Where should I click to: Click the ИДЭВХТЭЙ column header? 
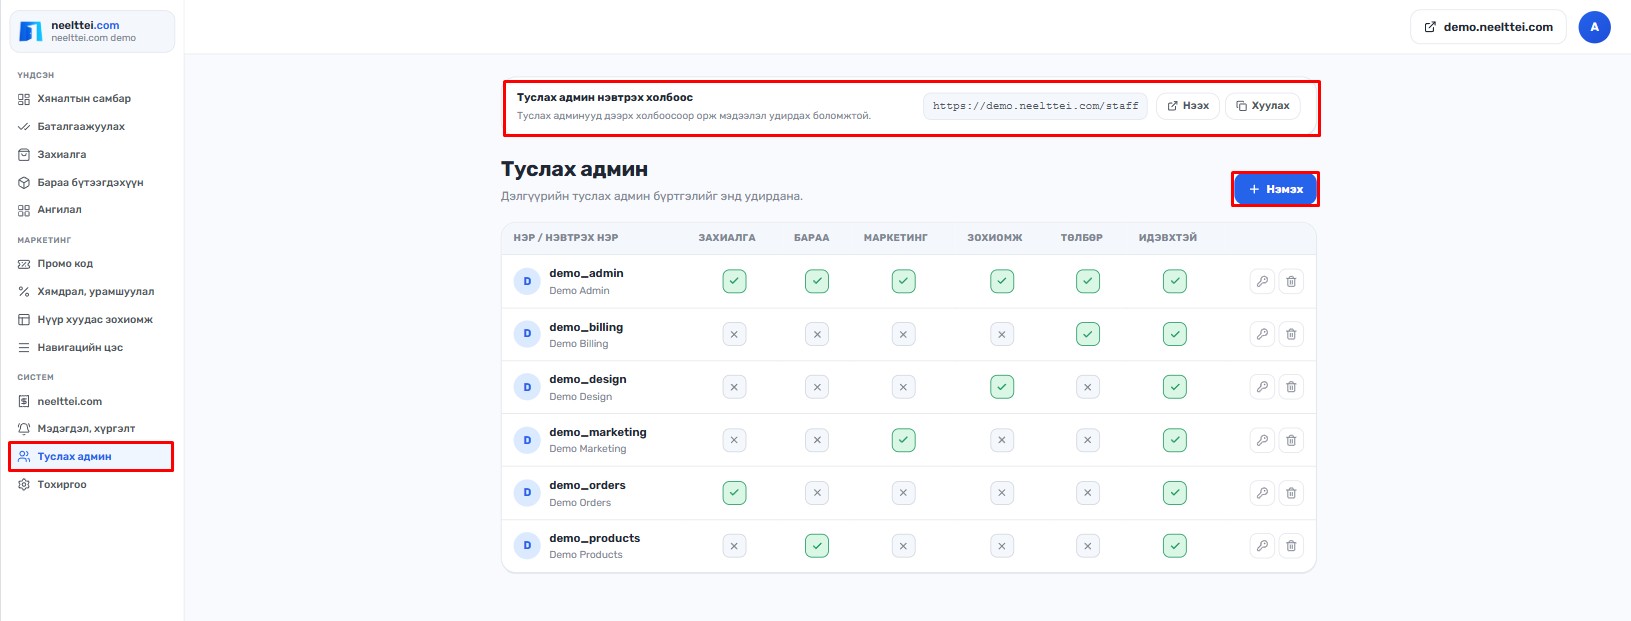[1168, 238]
